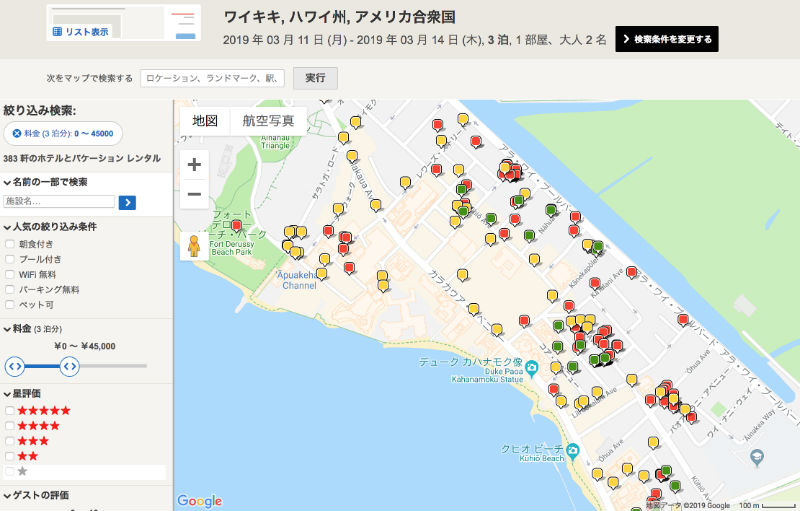Viewport: 800px width, 511px height.
Task: Remove the price filter via its X icon
Action: click(17, 134)
